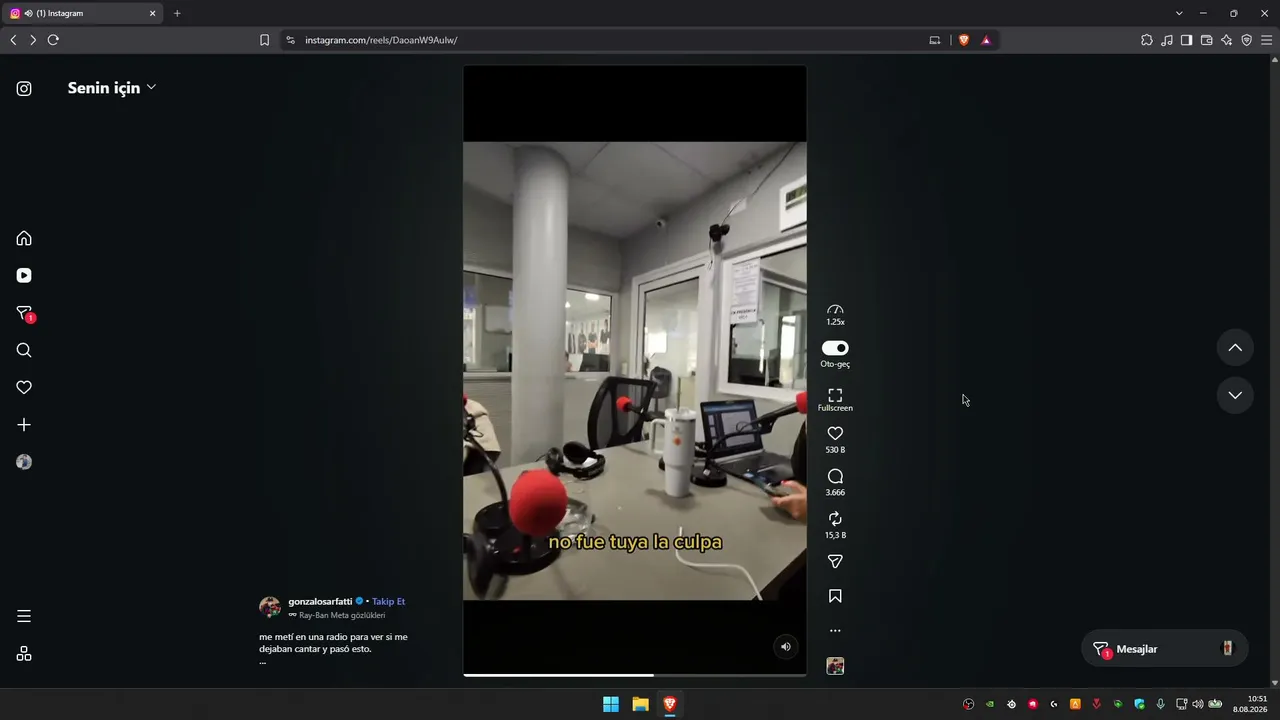Open direct messages icon in the sidebar
Screen dimensions: 1280x720
pos(25,314)
